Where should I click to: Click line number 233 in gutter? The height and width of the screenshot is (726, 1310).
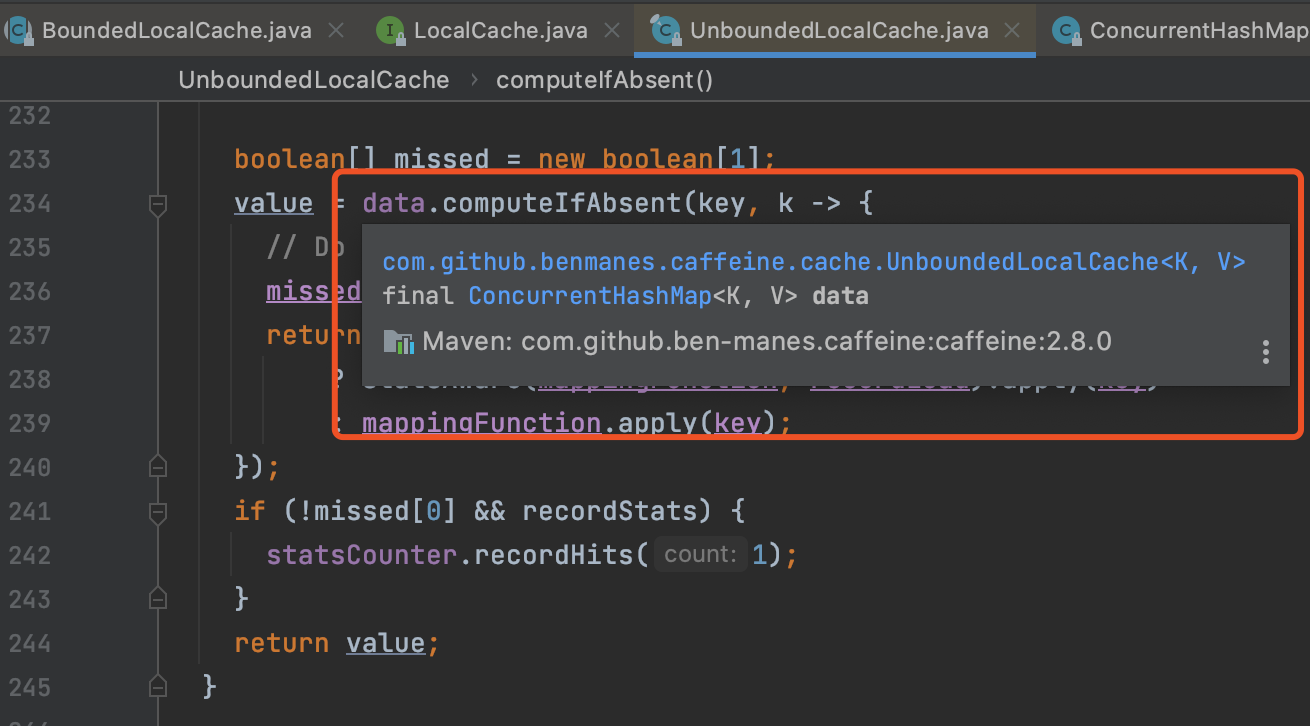tap(29, 160)
